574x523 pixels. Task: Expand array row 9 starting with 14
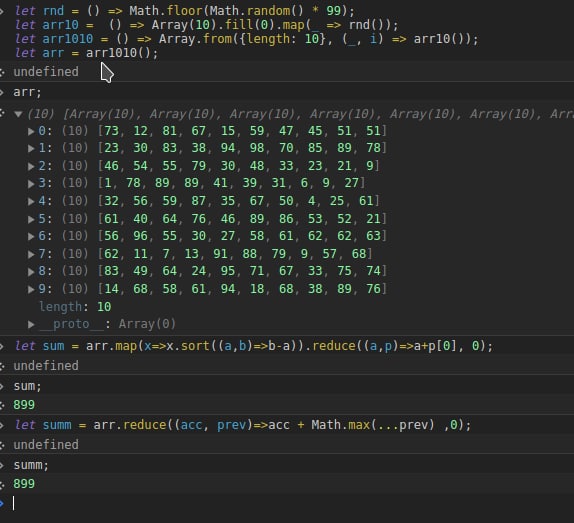pos(31,289)
